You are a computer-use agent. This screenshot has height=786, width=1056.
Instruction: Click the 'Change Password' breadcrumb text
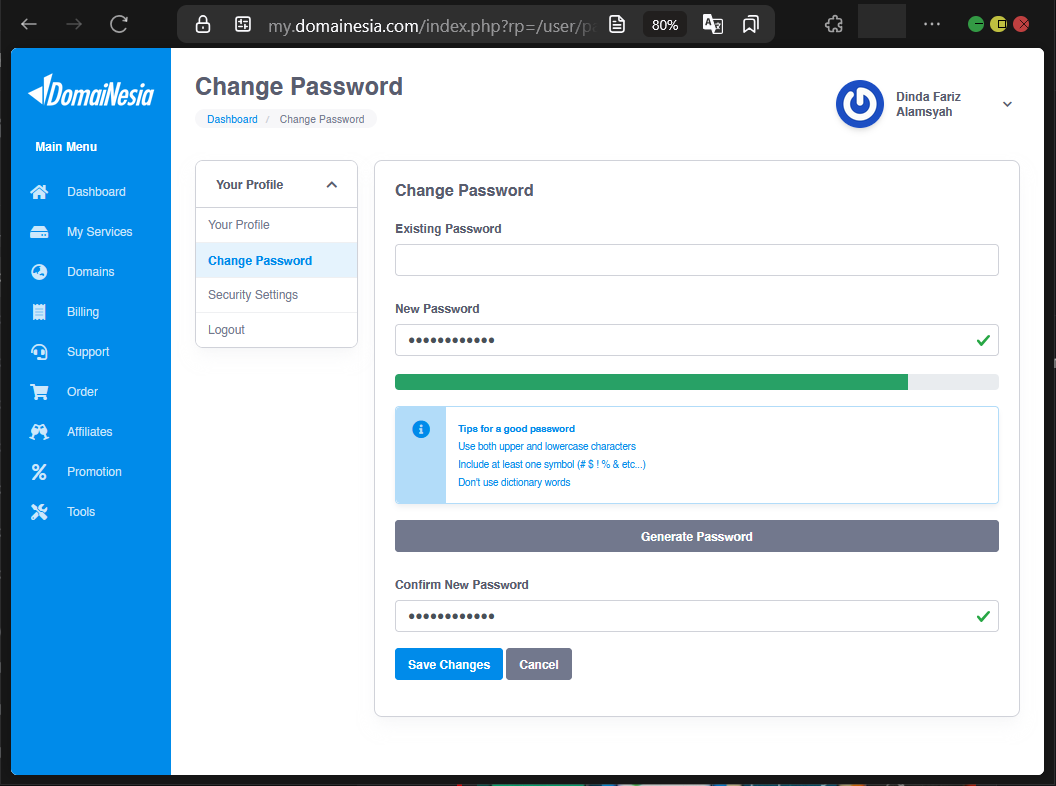[x=322, y=119]
